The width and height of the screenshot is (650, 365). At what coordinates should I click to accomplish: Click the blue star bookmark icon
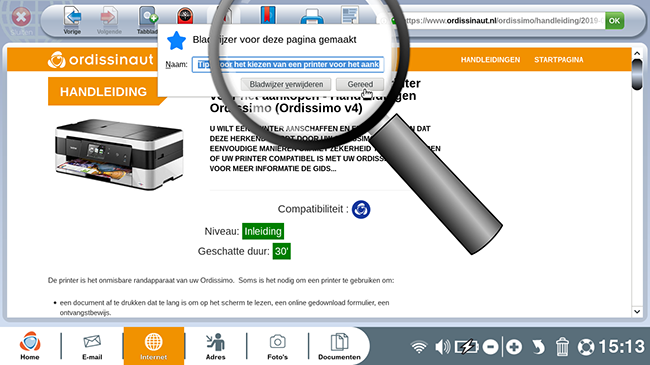click(x=176, y=41)
